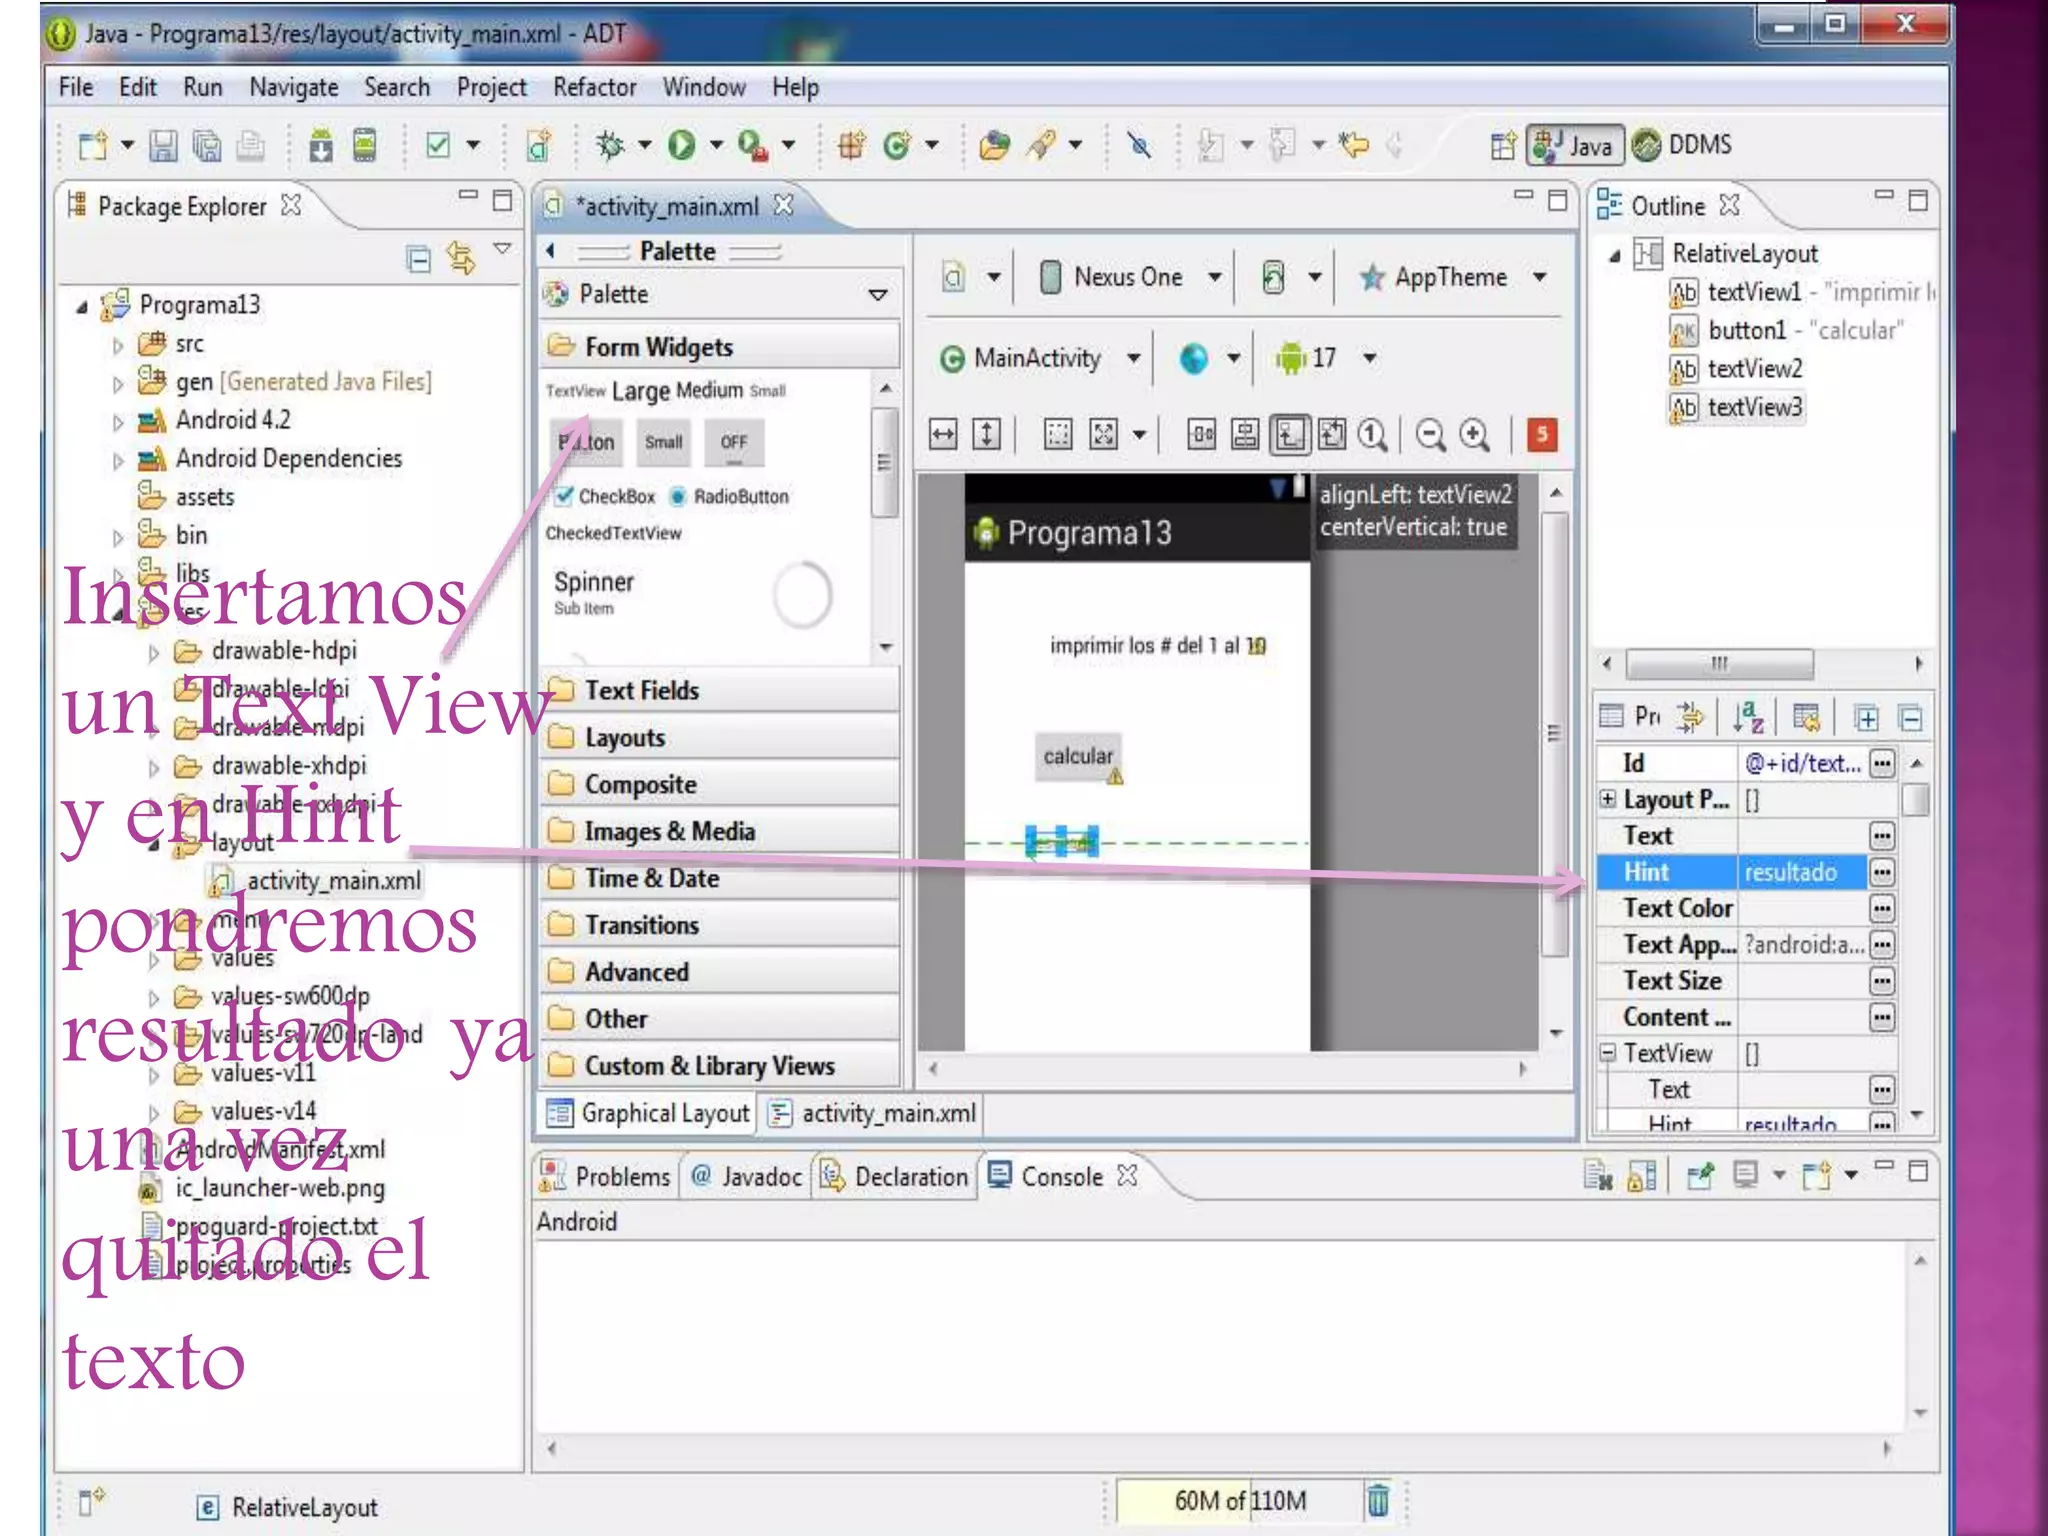Screen dimensions: 2048x1536
Task: Open the Text Fields palette category
Action: pos(719,690)
